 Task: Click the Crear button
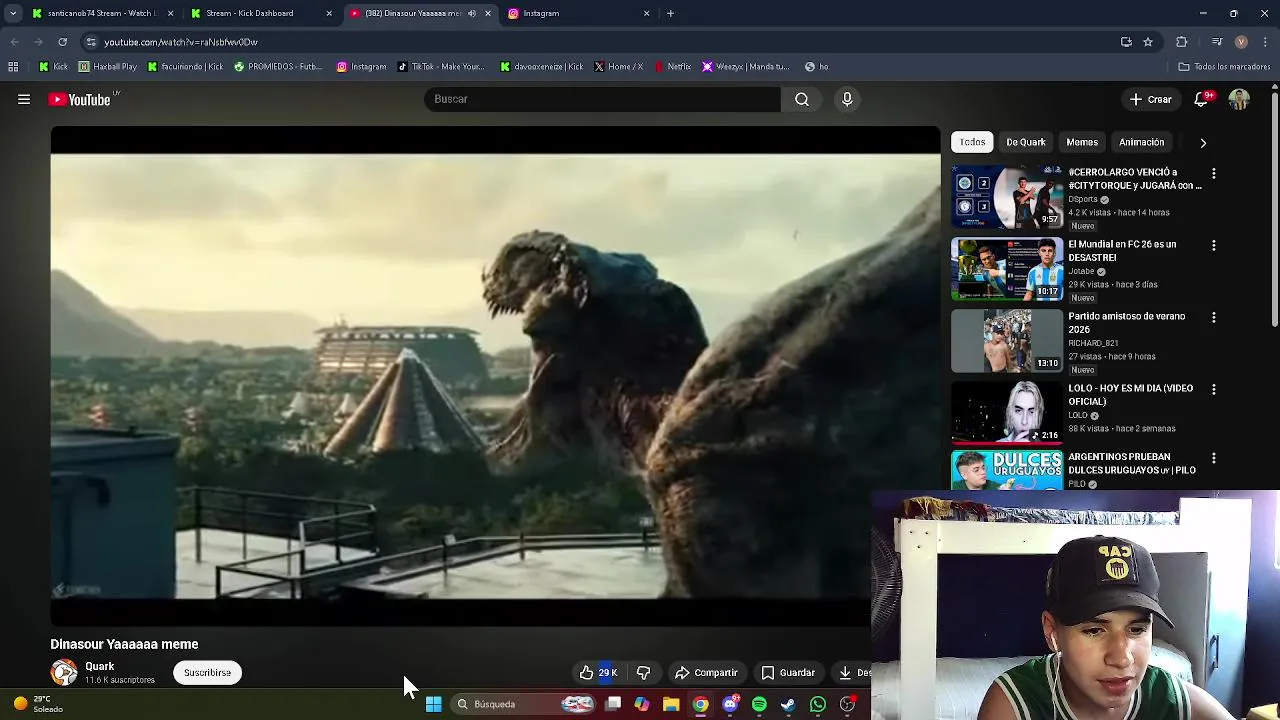(x=1150, y=99)
